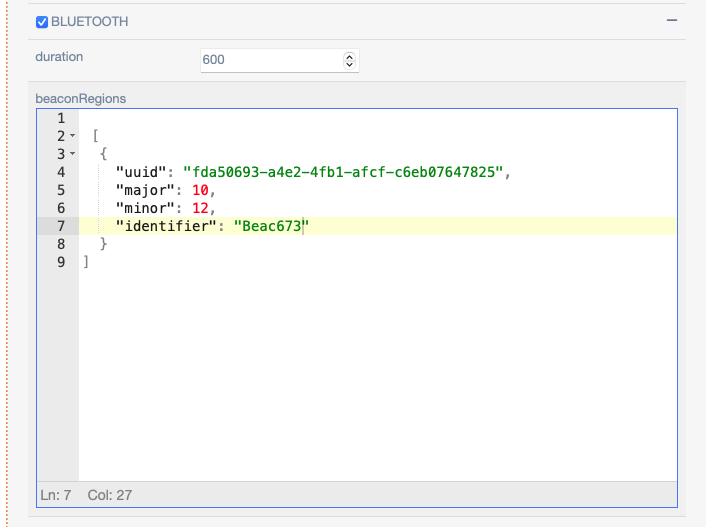Place cursor in "Beac673" identifier value
The height and width of the screenshot is (527, 706).
[271, 226]
